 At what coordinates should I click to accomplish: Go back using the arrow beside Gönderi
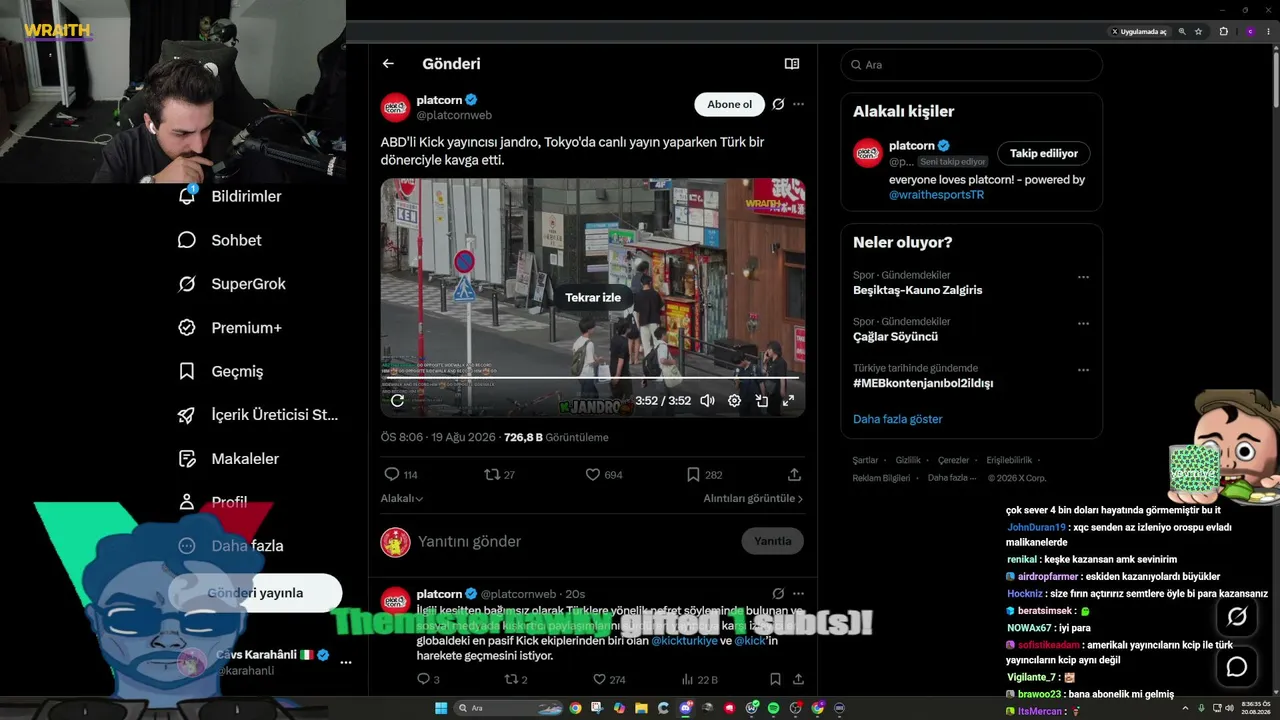(x=388, y=64)
